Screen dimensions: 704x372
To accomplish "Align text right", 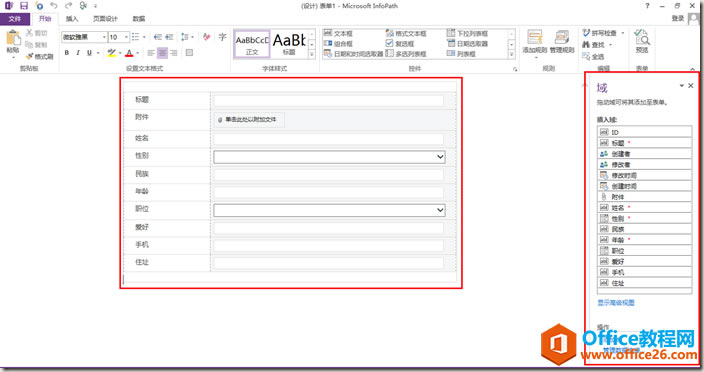I will coord(174,53).
